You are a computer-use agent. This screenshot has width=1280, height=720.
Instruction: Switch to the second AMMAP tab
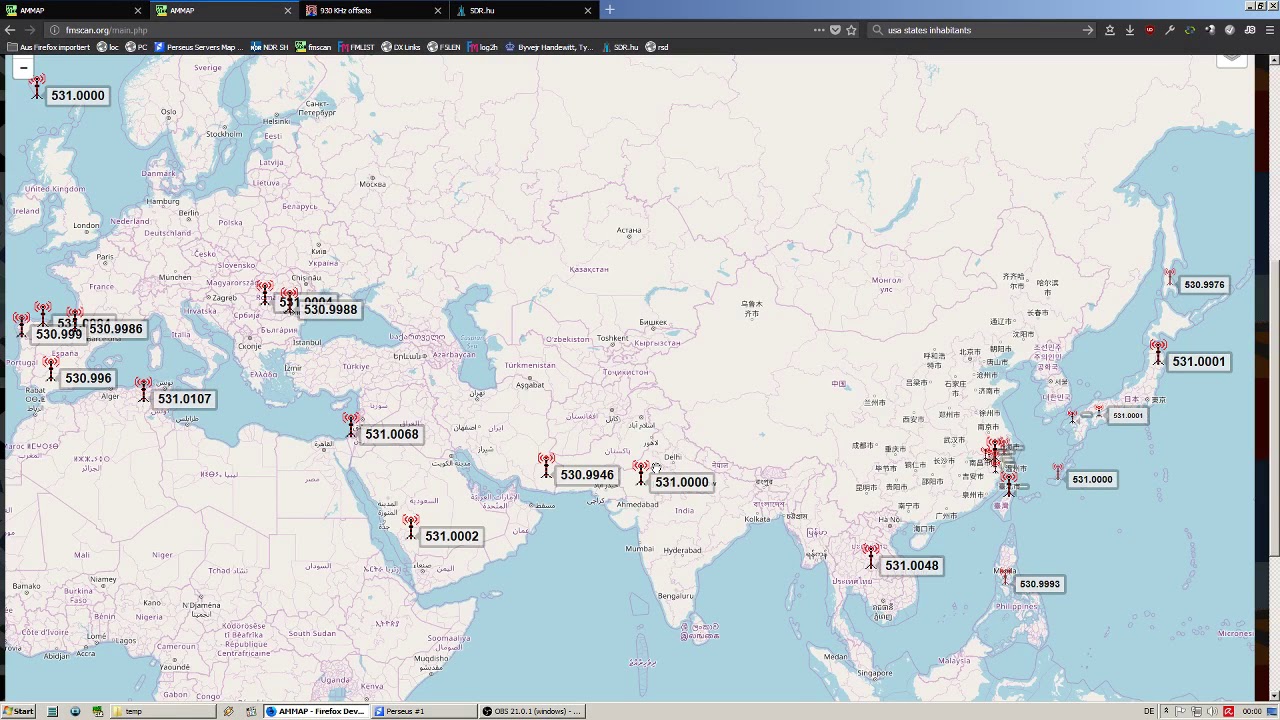click(225, 10)
